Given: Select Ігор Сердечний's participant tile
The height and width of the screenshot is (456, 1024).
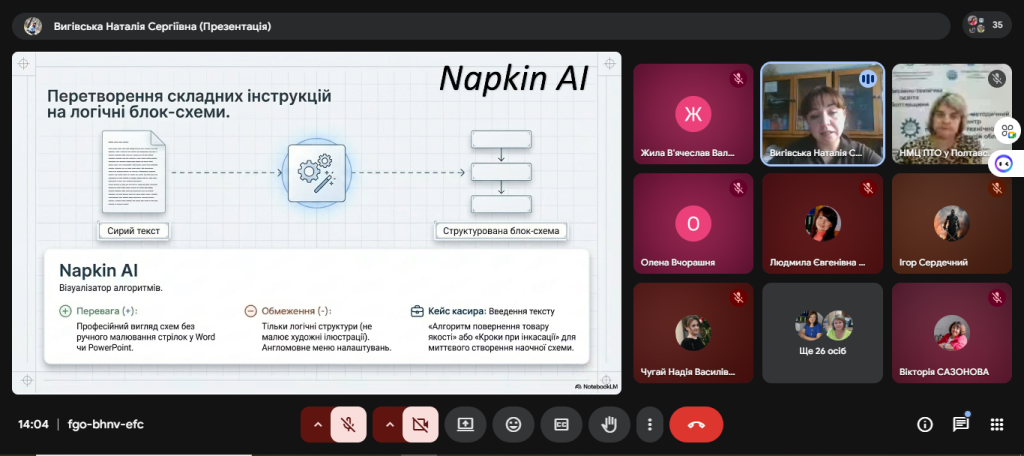Looking at the screenshot, I should pos(952,223).
